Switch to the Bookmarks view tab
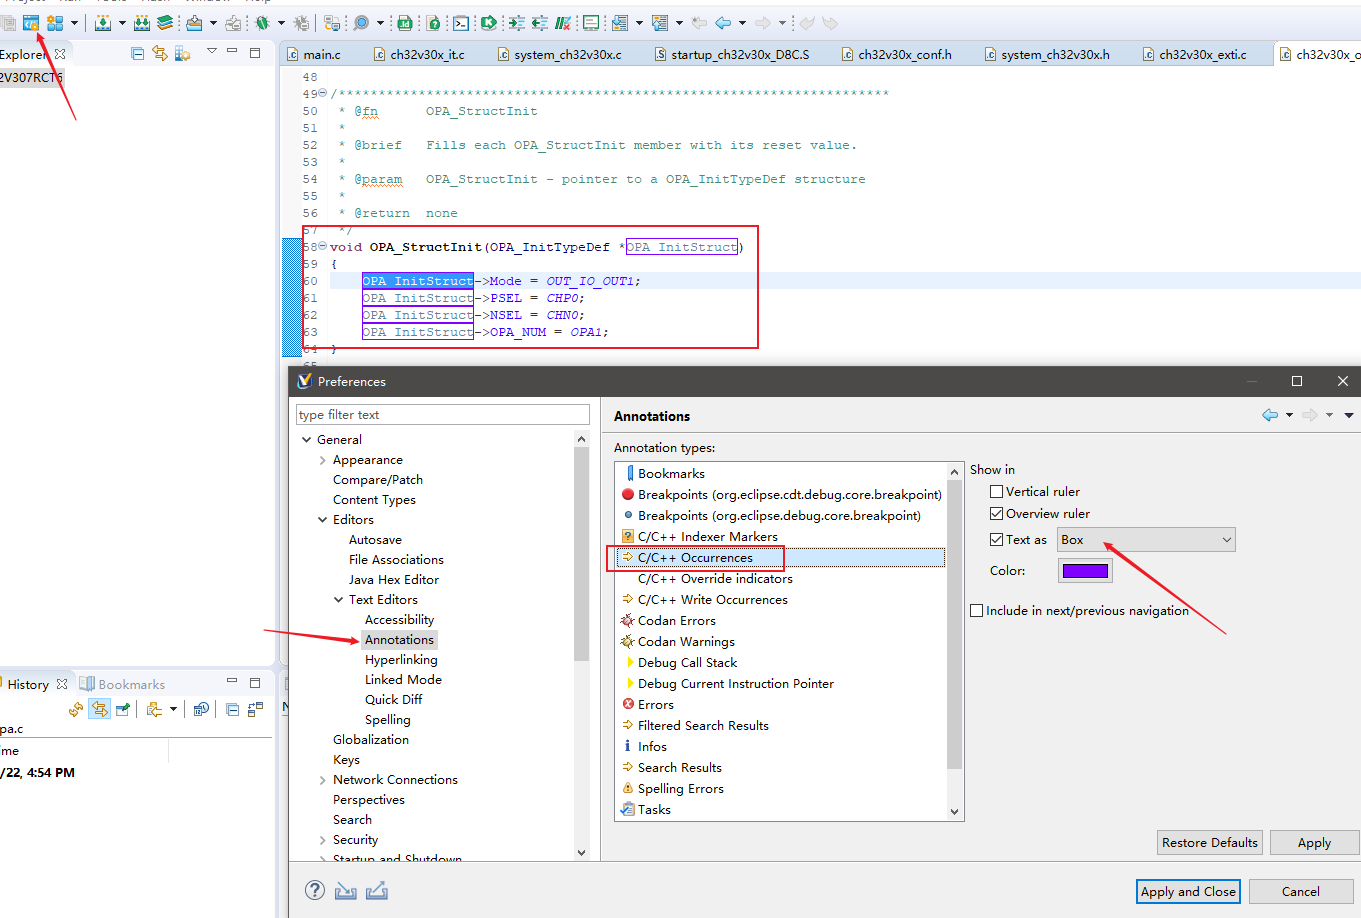Image resolution: width=1361 pixels, height=918 pixels. click(123, 684)
